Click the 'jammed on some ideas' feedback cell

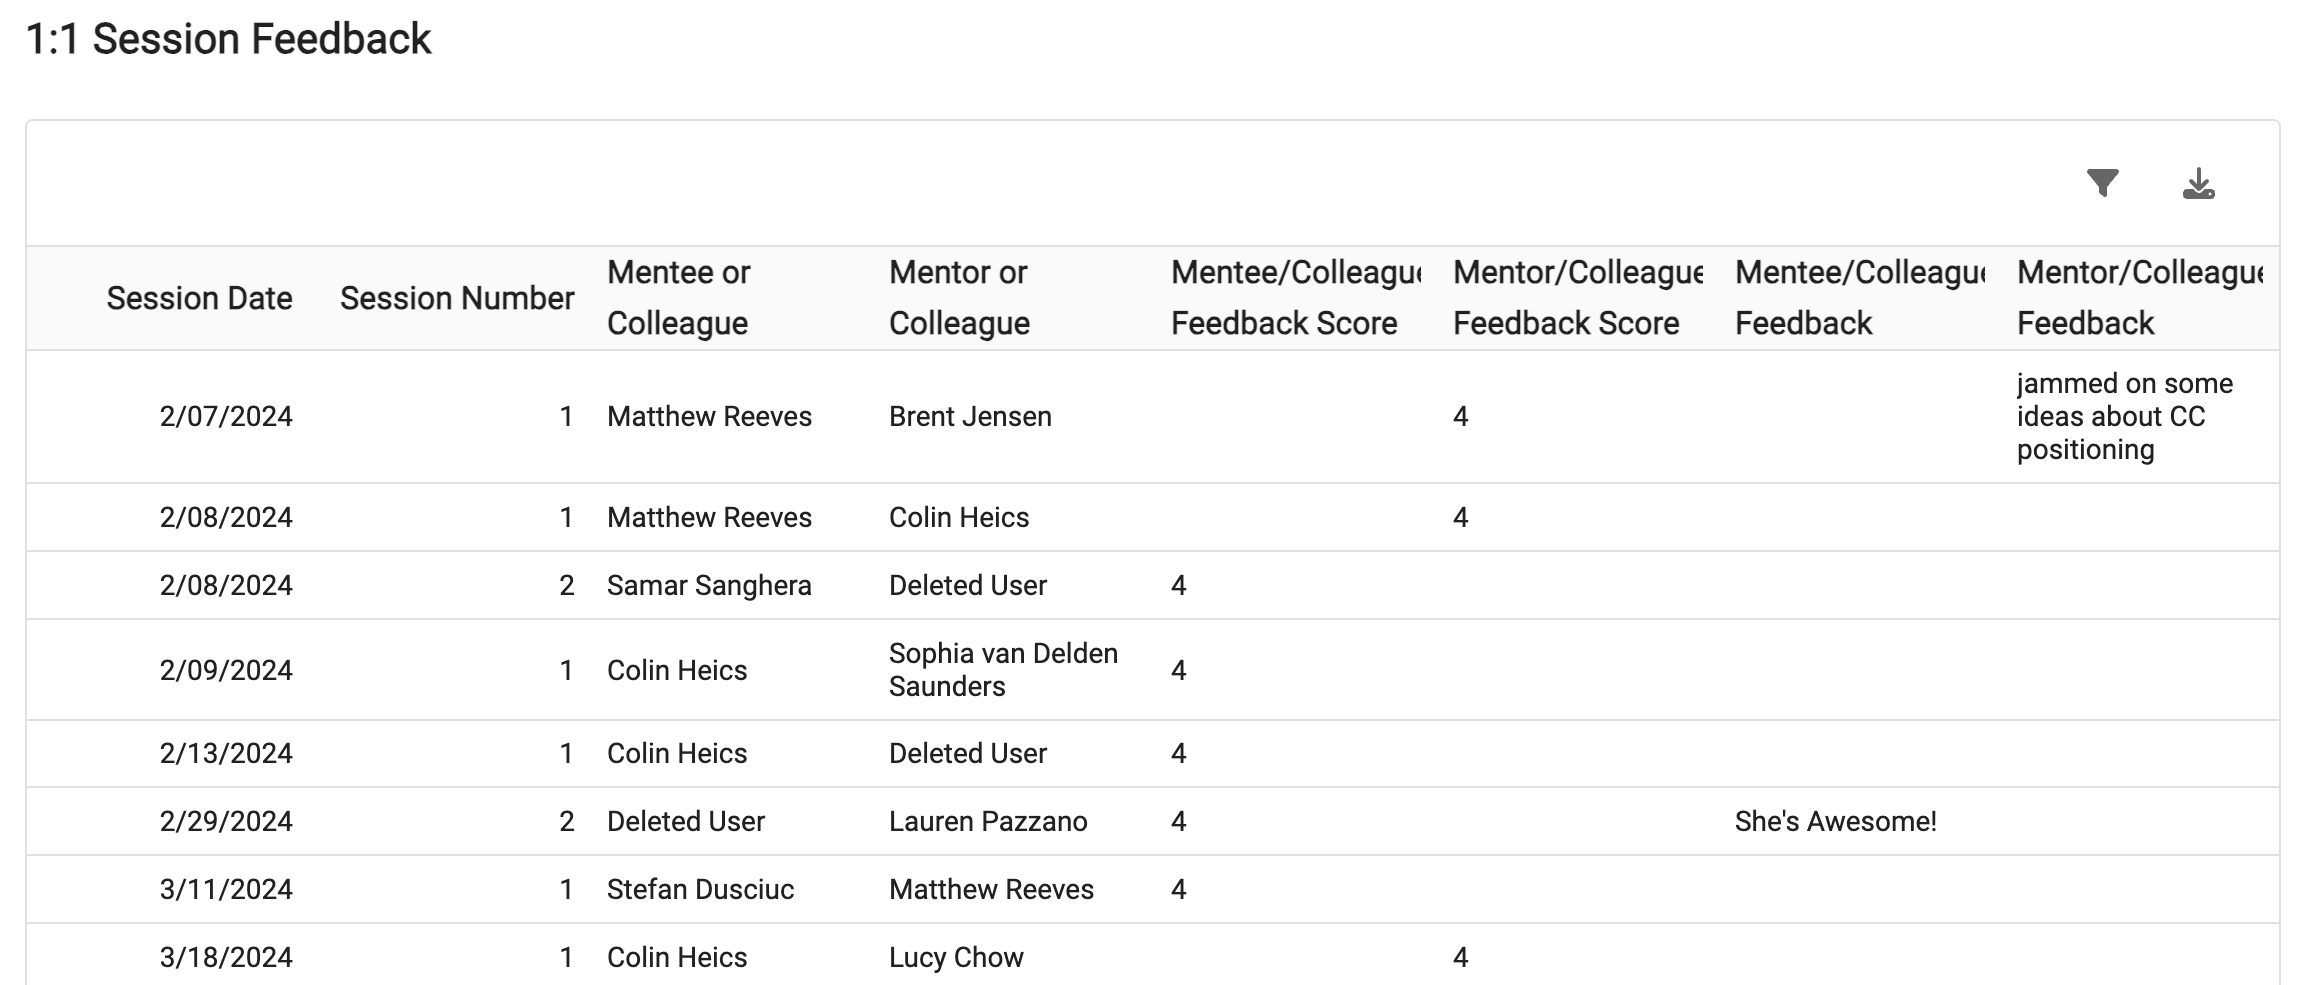[x=2124, y=417]
